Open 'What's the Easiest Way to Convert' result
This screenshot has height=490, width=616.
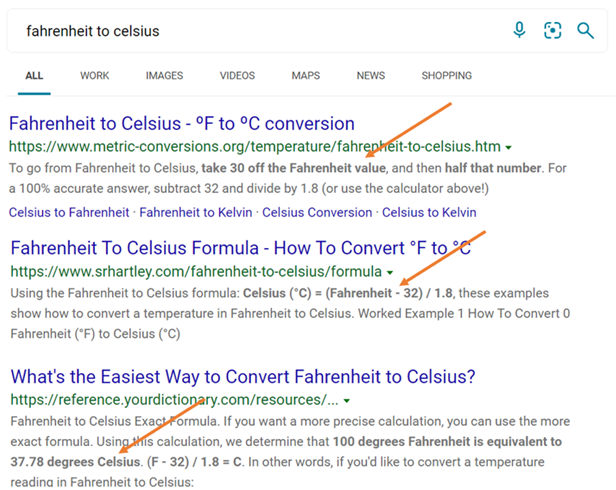[243, 377]
